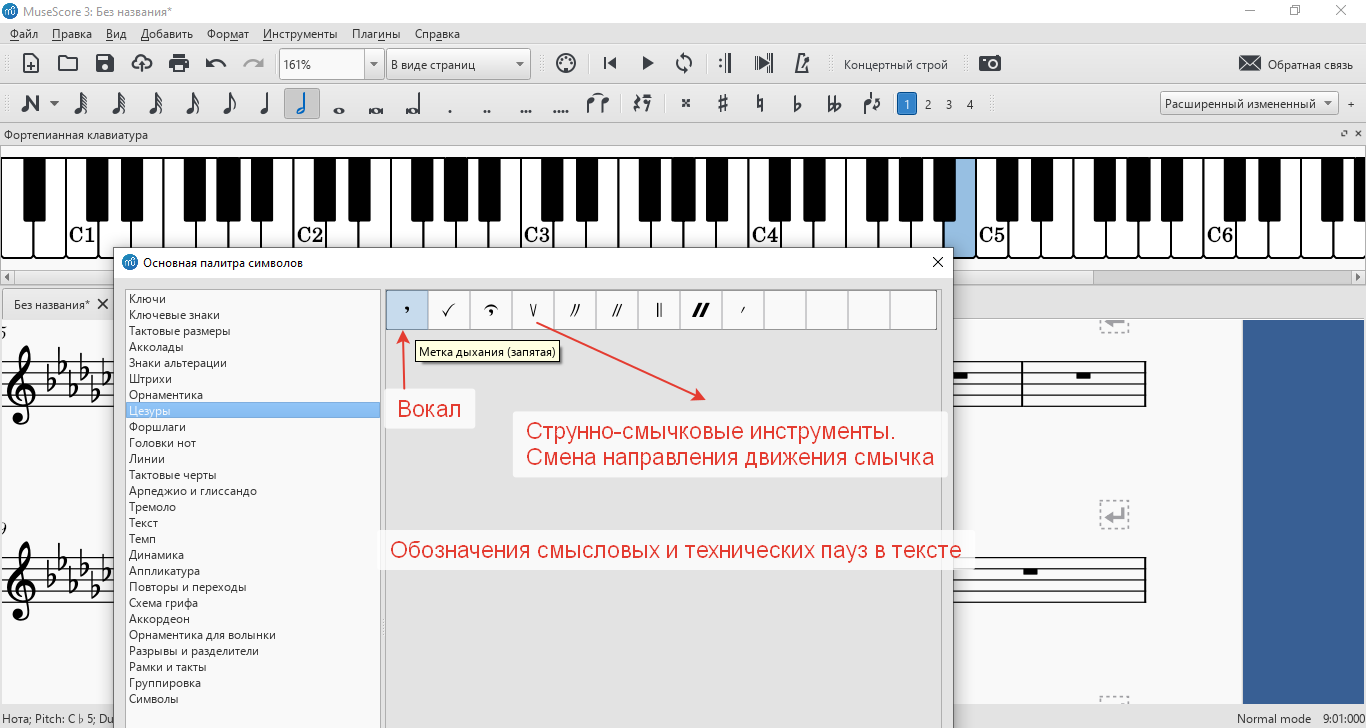Switch to voice 2
This screenshot has height=728, width=1366.
click(x=928, y=104)
